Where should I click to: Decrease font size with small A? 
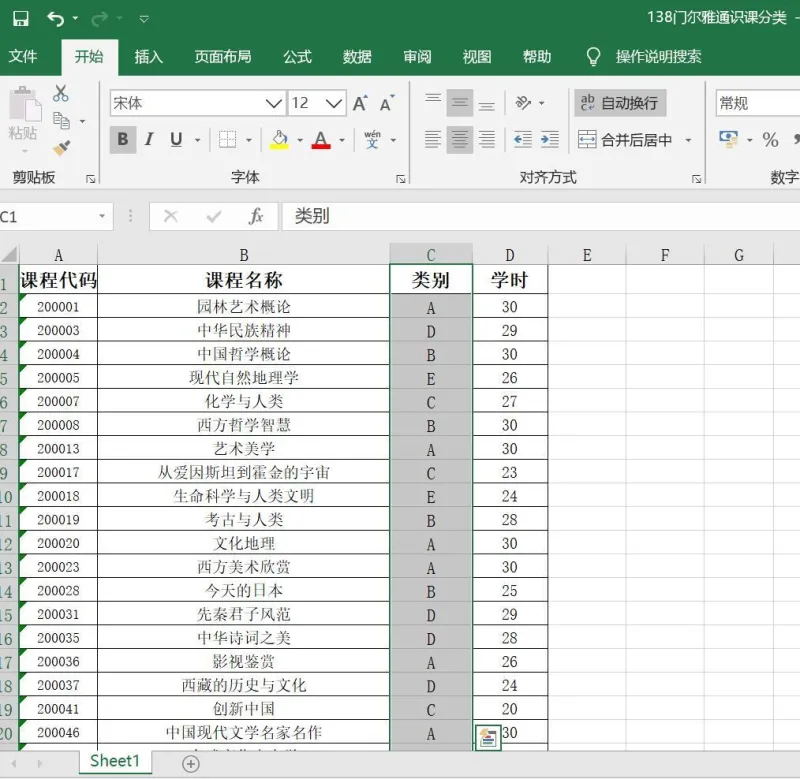[x=387, y=104]
